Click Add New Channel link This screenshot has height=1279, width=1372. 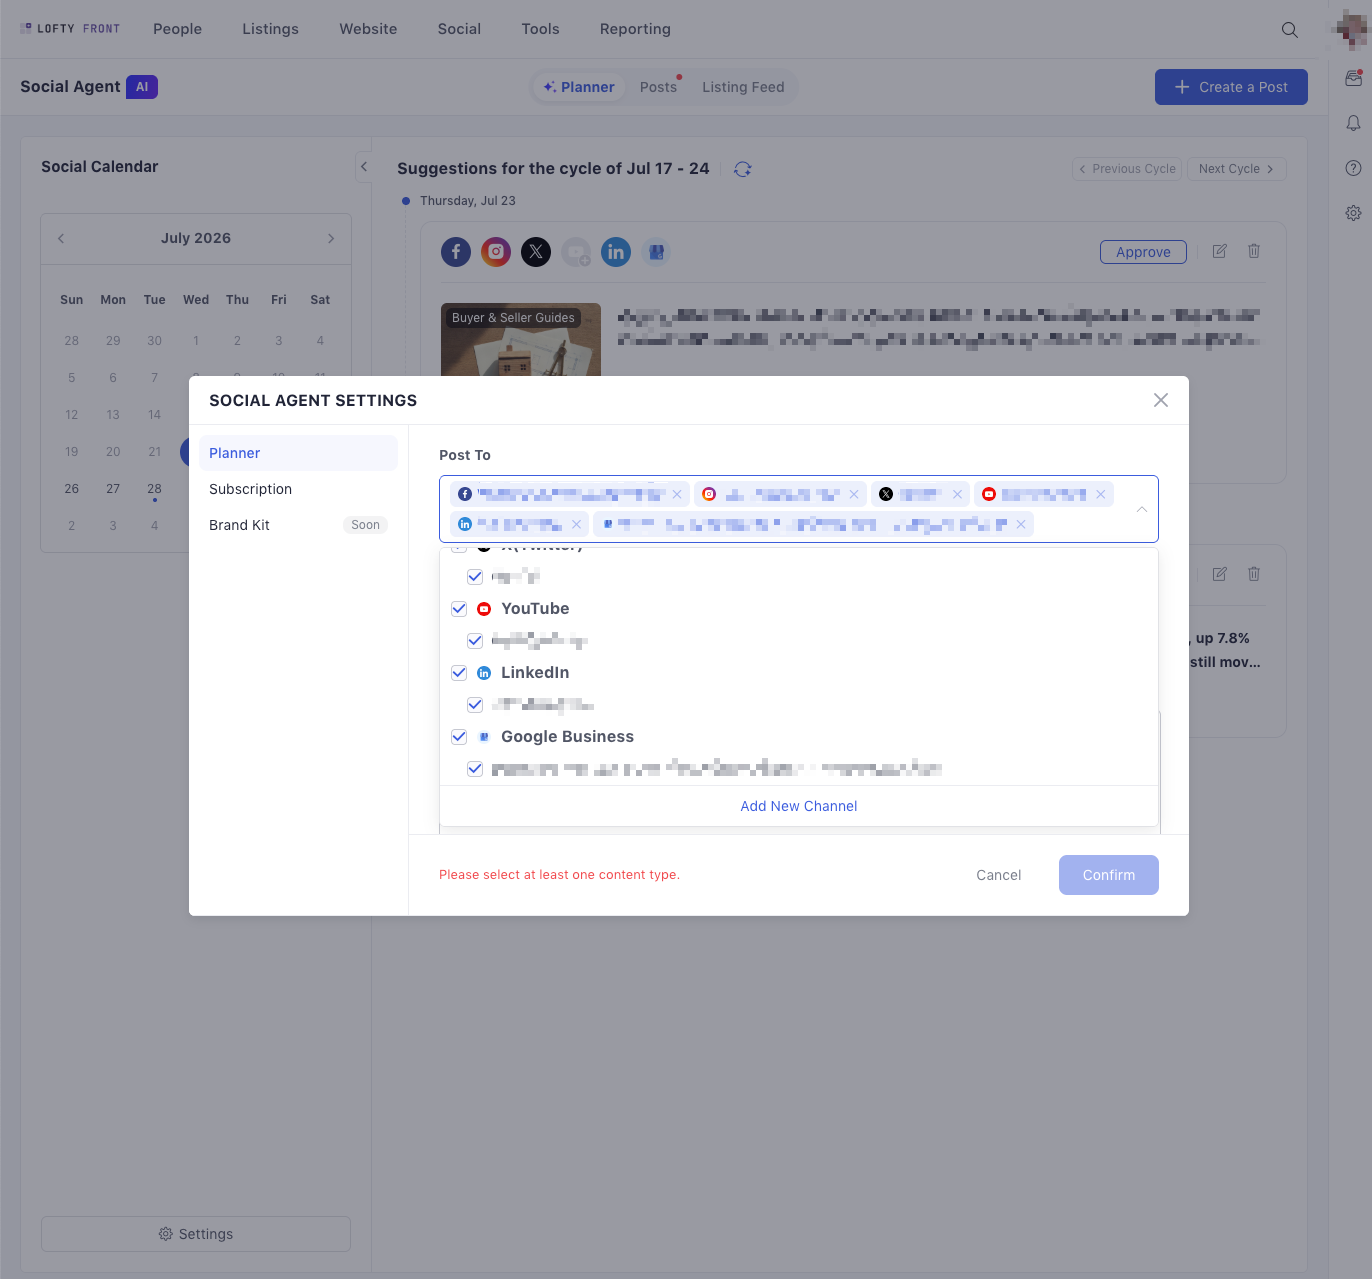click(x=799, y=806)
